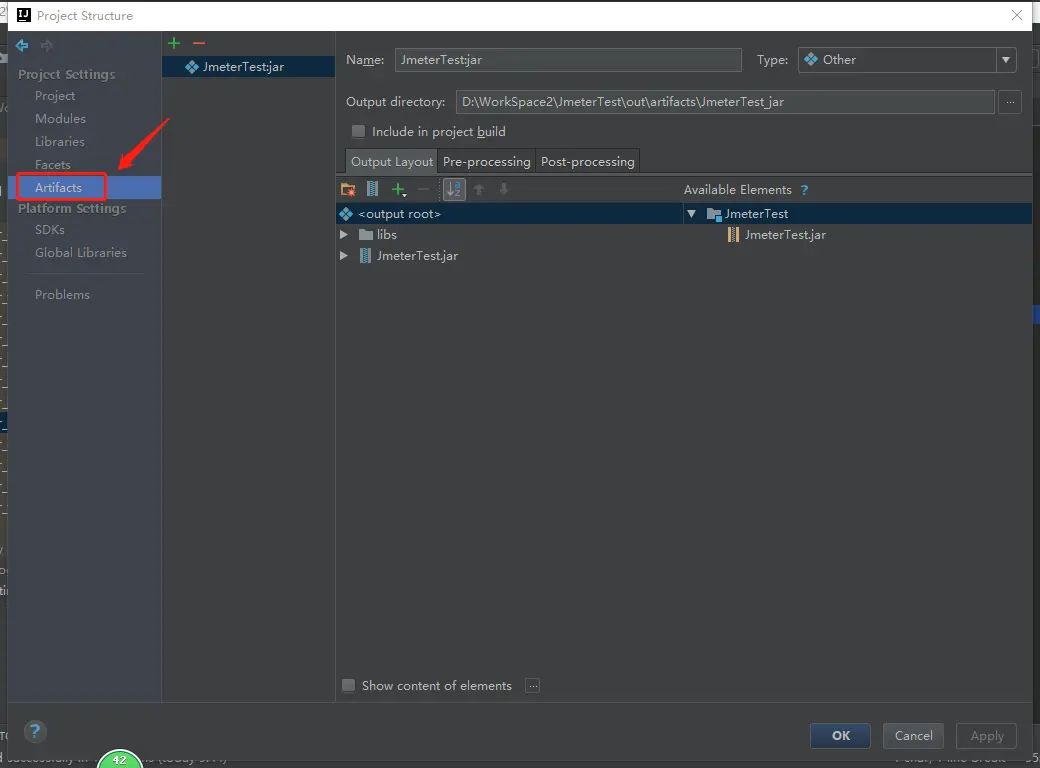Image resolution: width=1040 pixels, height=768 pixels.
Task: Switch to the Output Layout tab
Action: point(391,162)
